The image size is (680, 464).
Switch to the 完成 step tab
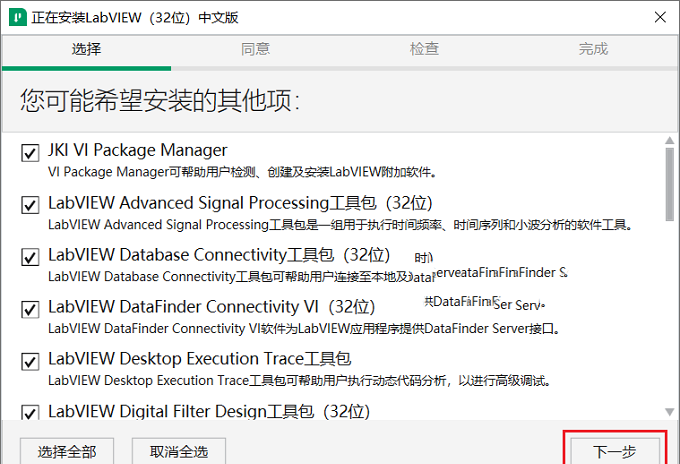click(593, 49)
